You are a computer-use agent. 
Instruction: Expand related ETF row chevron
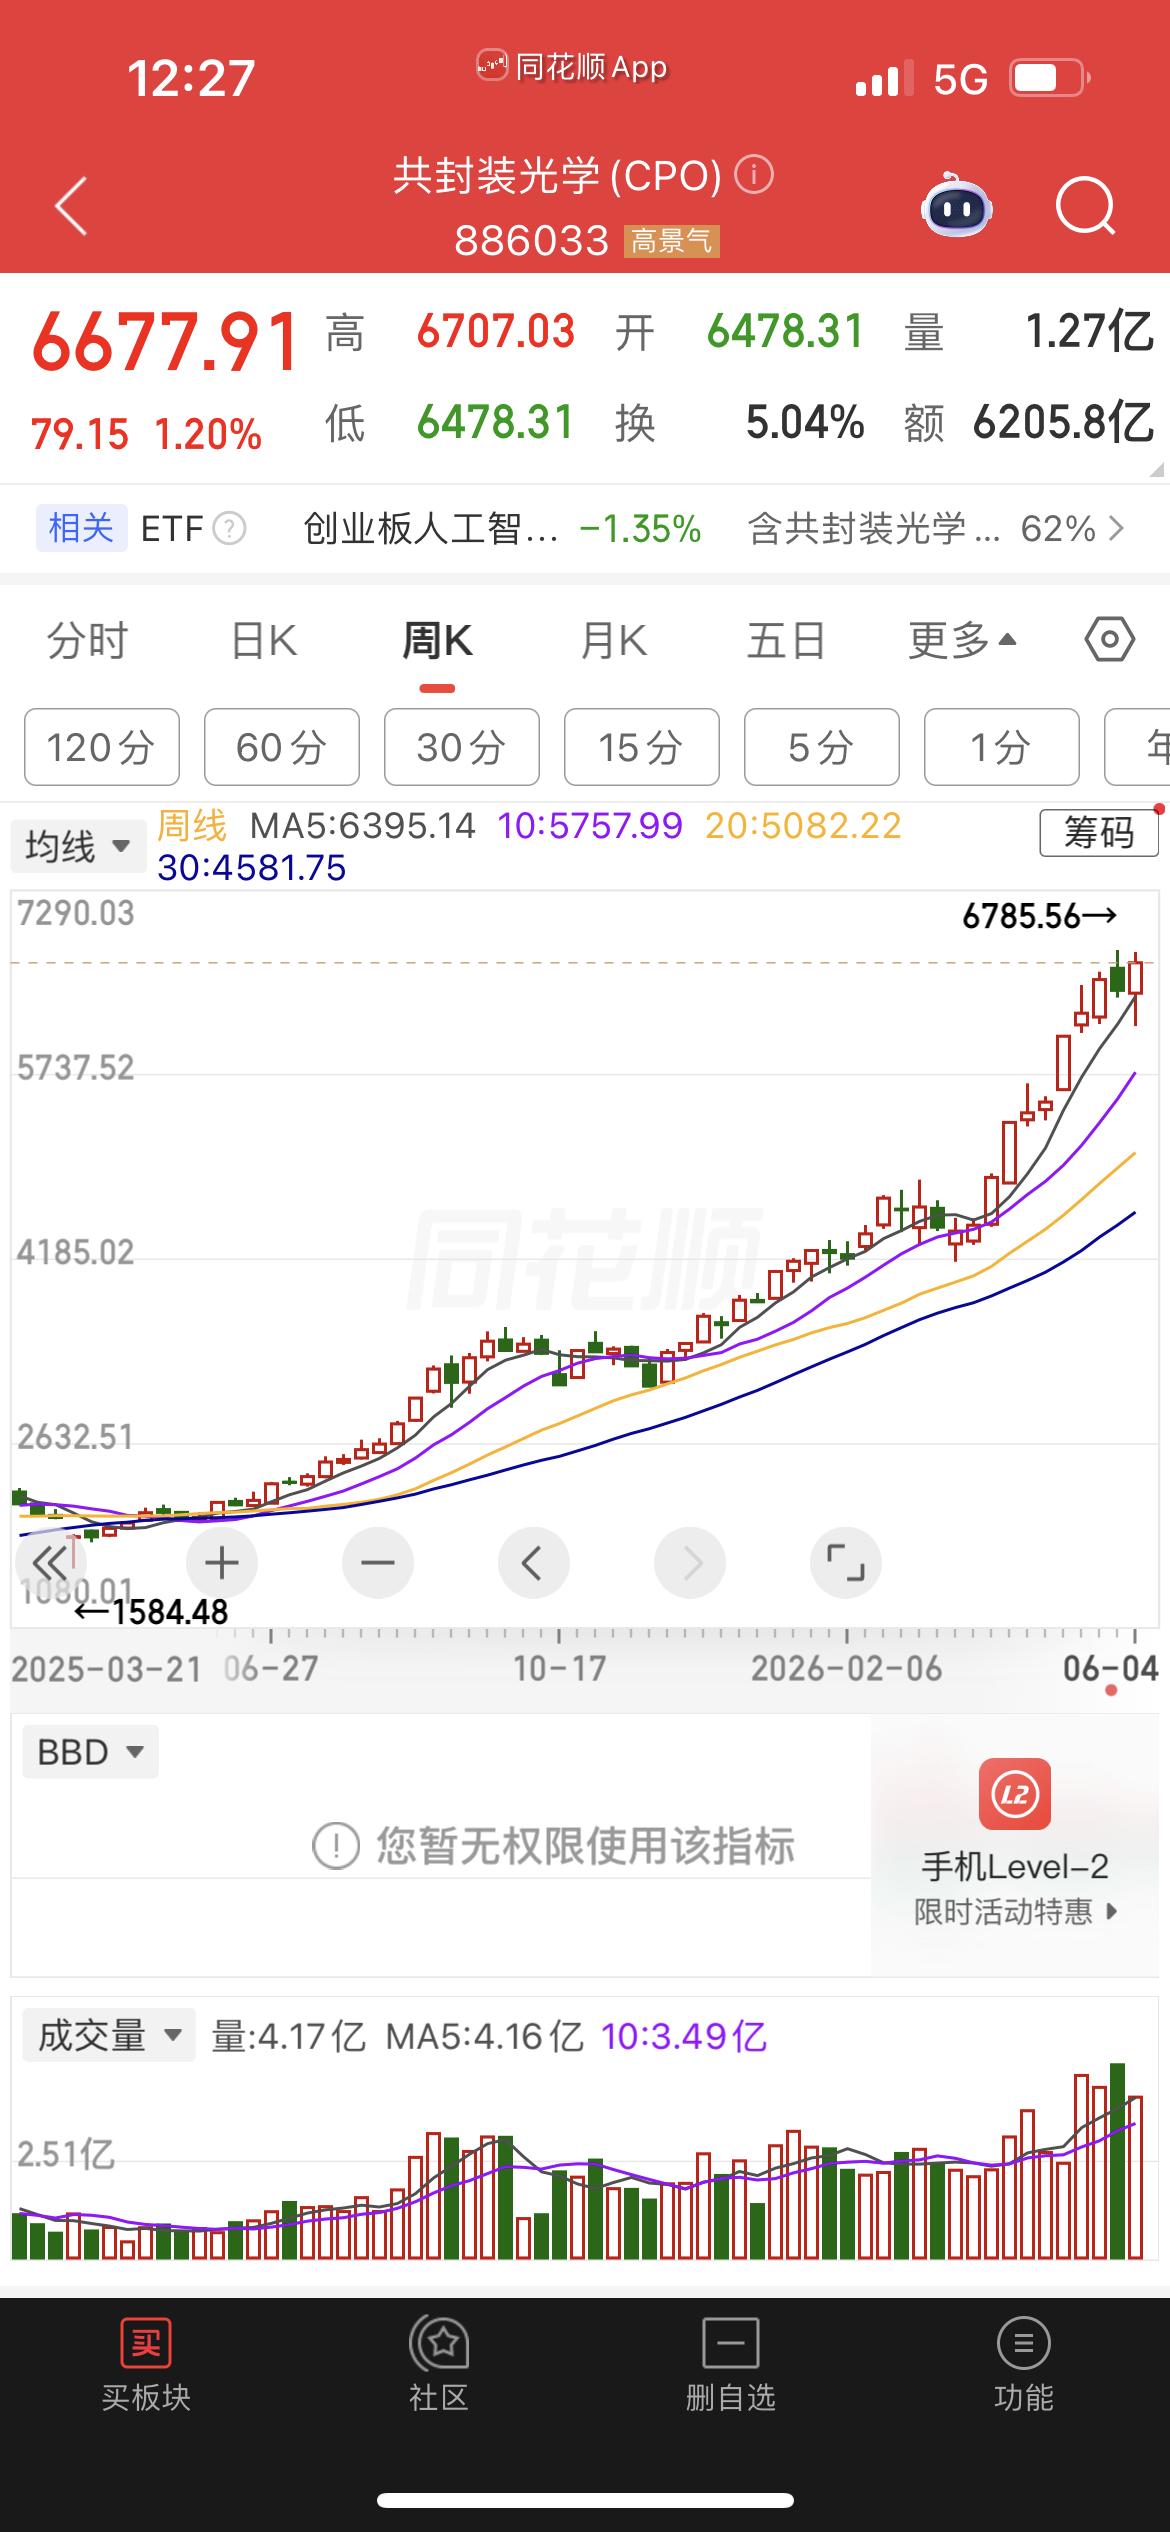point(1117,528)
